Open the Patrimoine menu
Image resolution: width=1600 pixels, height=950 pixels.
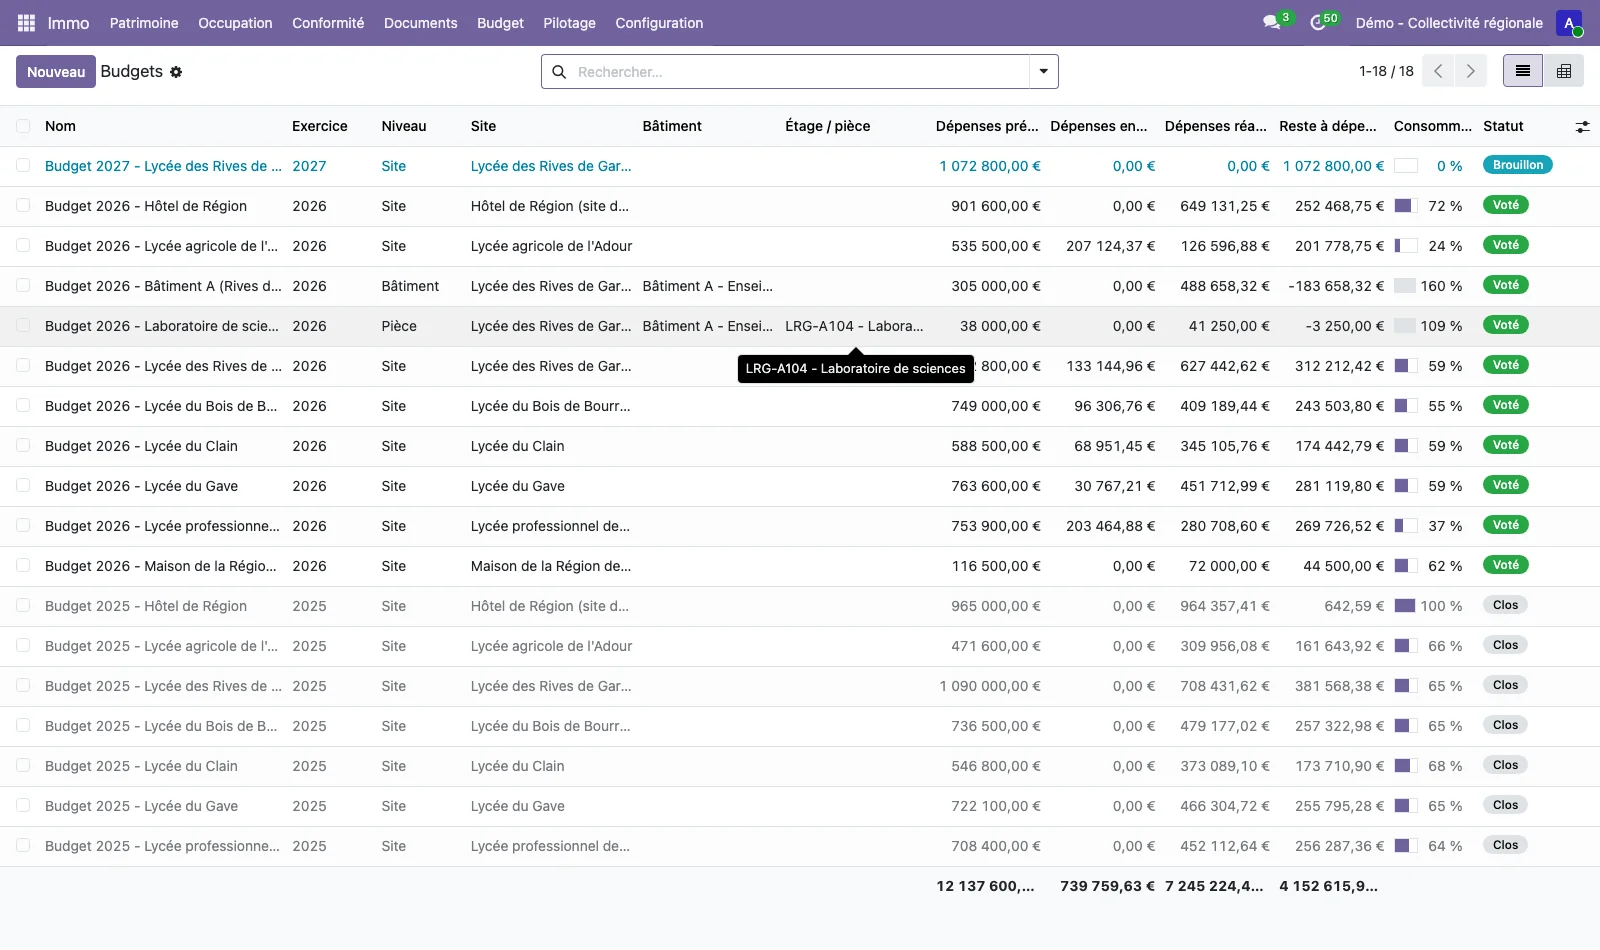pyautogui.click(x=144, y=23)
